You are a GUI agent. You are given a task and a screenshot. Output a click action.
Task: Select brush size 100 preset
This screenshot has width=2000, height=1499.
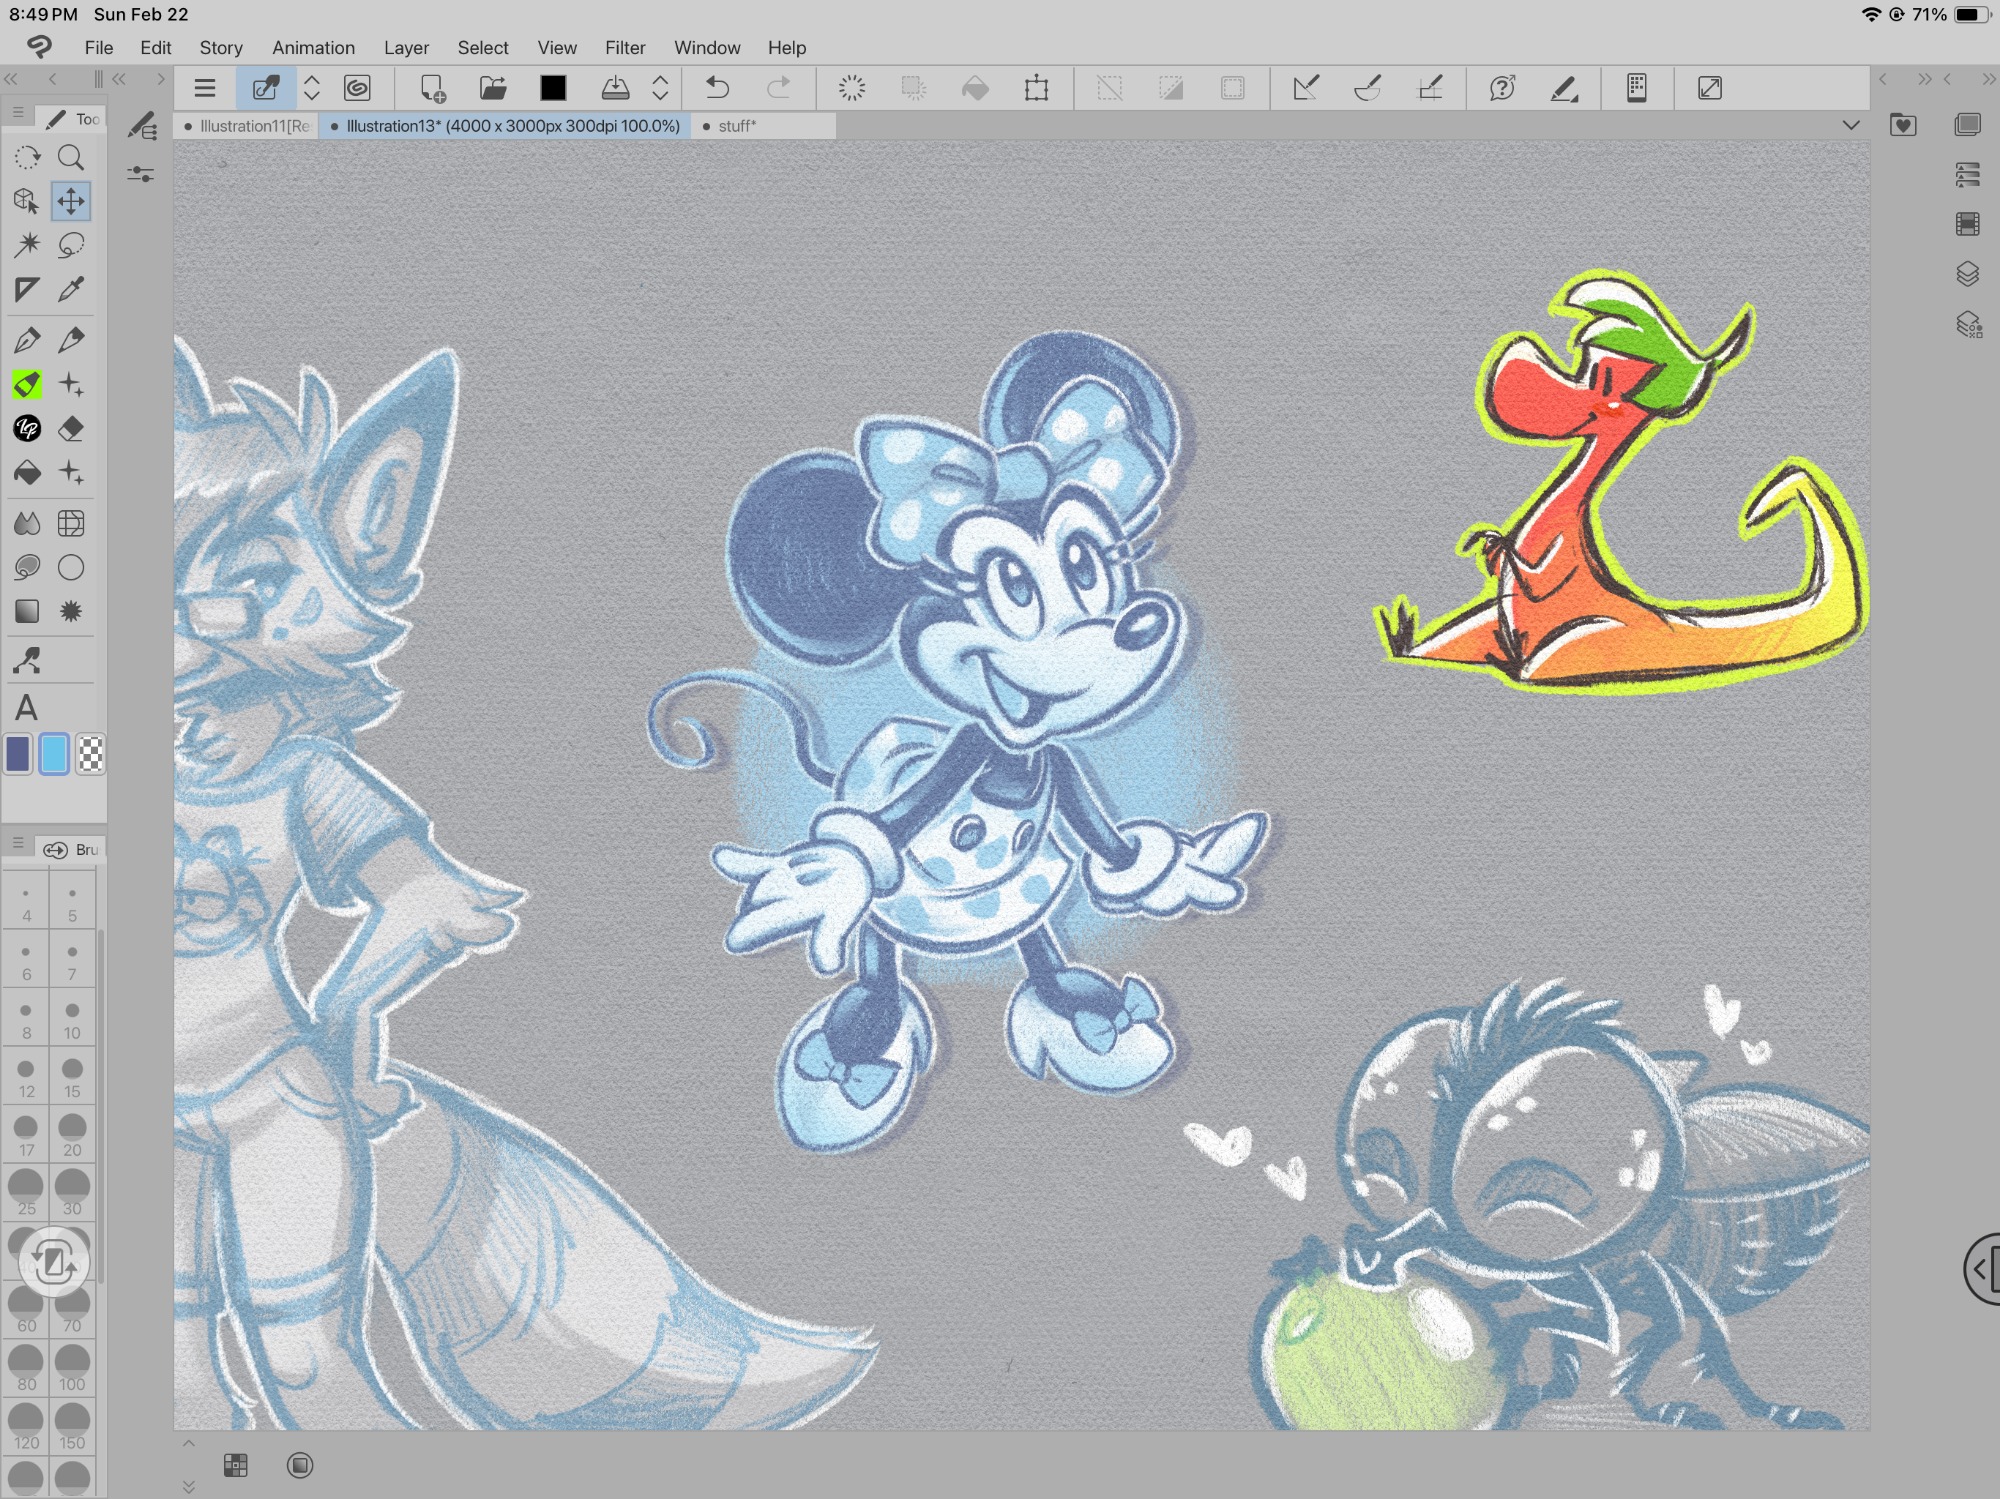click(x=72, y=1369)
